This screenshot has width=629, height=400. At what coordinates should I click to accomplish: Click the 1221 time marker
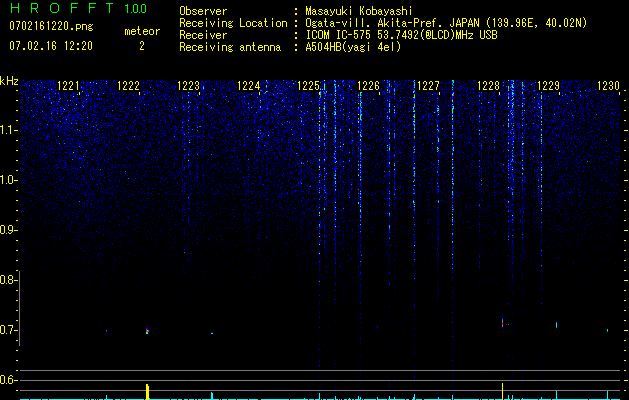pyautogui.click(x=68, y=86)
